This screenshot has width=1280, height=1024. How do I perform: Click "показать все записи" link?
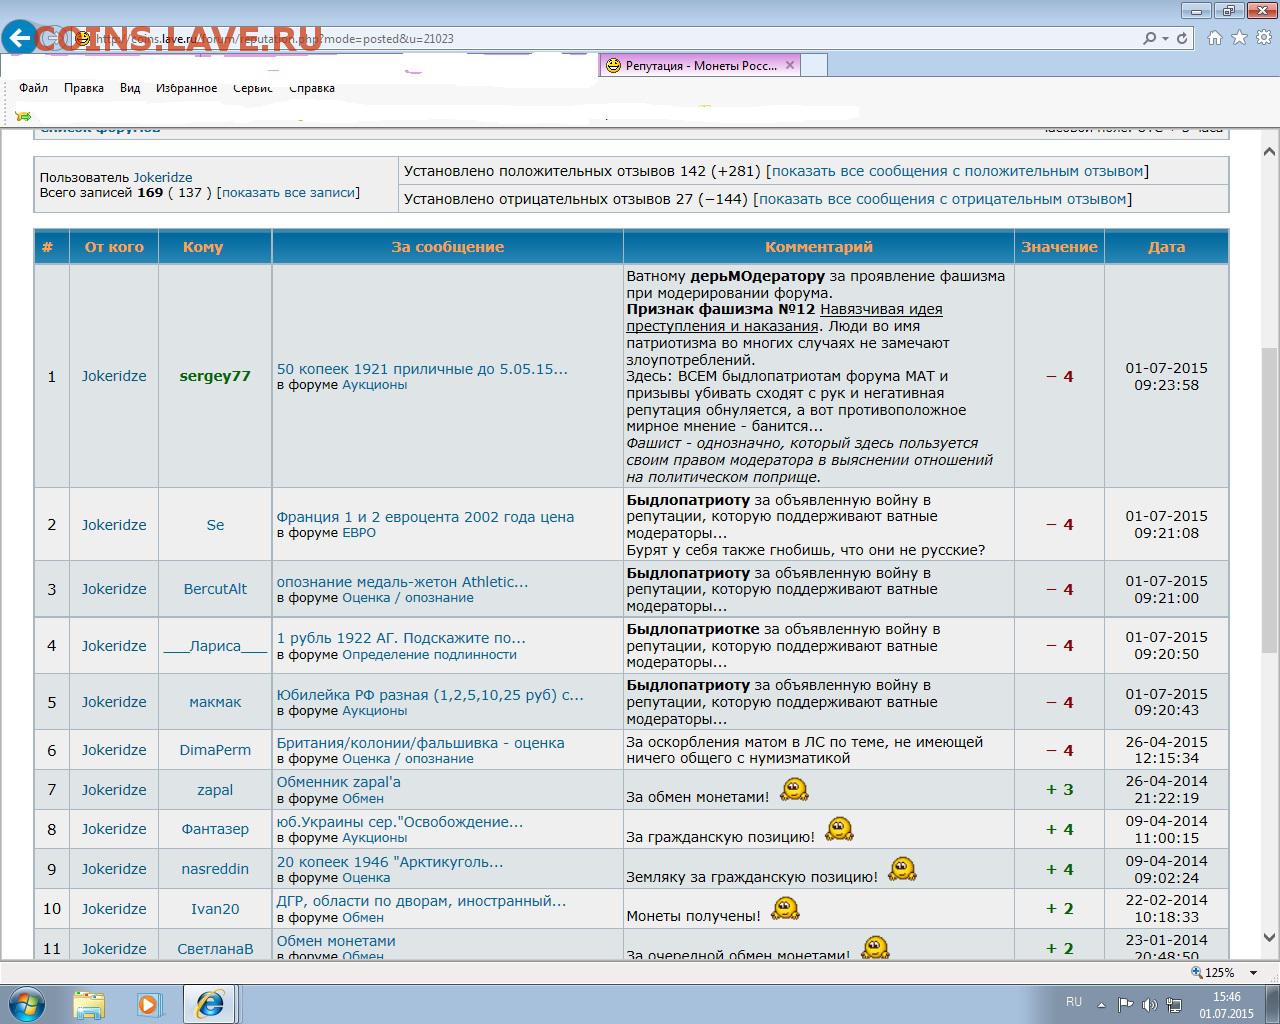coord(288,192)
